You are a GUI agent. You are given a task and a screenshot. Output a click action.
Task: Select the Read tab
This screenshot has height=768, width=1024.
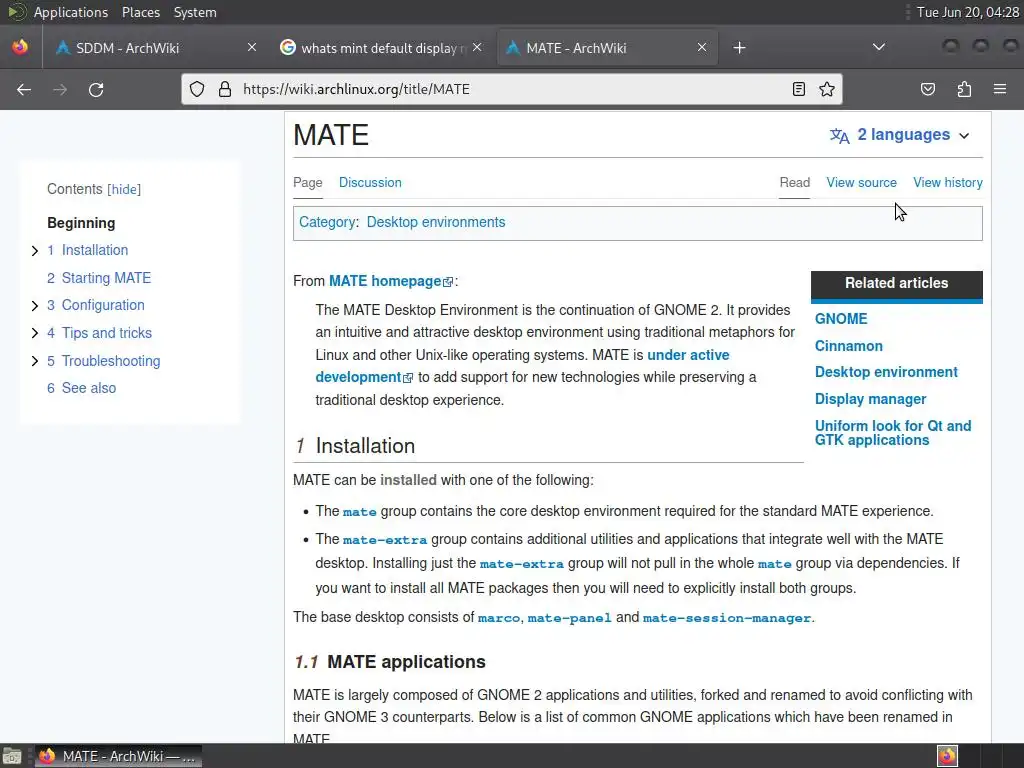pos(794,182)
